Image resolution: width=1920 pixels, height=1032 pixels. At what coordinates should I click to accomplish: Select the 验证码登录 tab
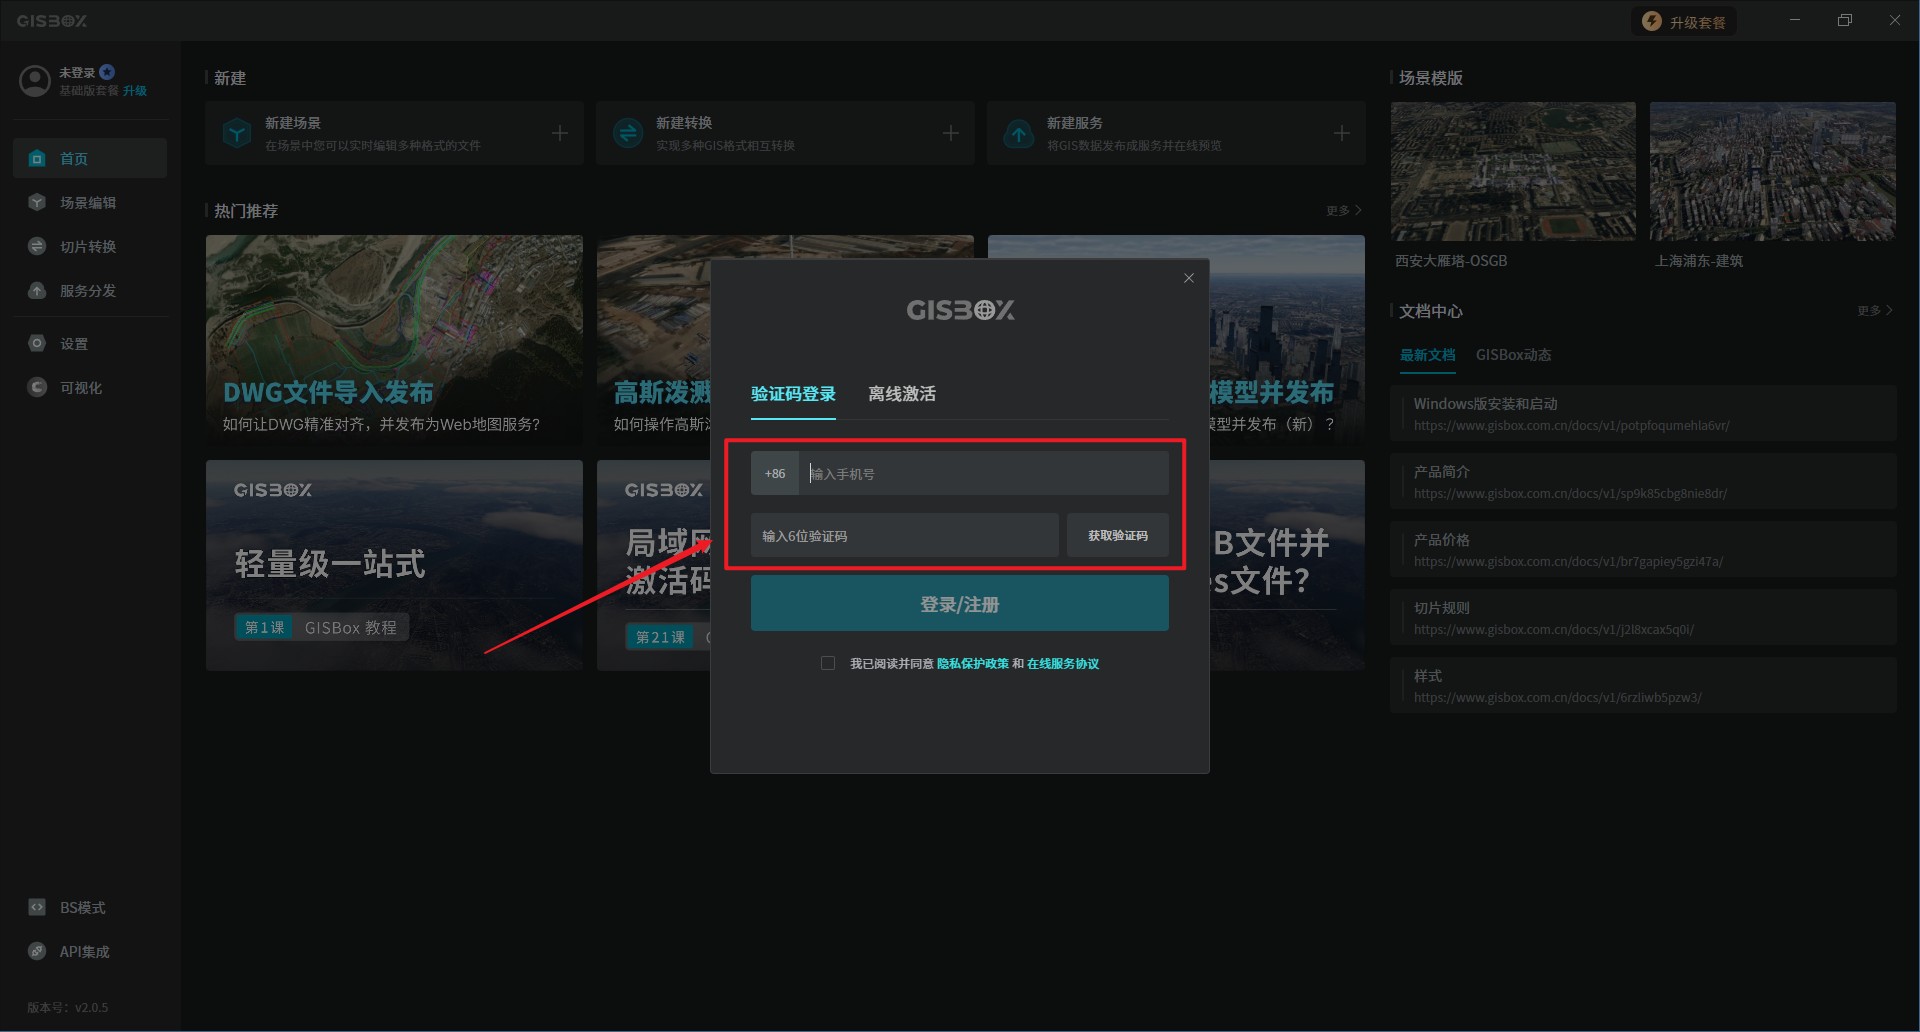793,394
